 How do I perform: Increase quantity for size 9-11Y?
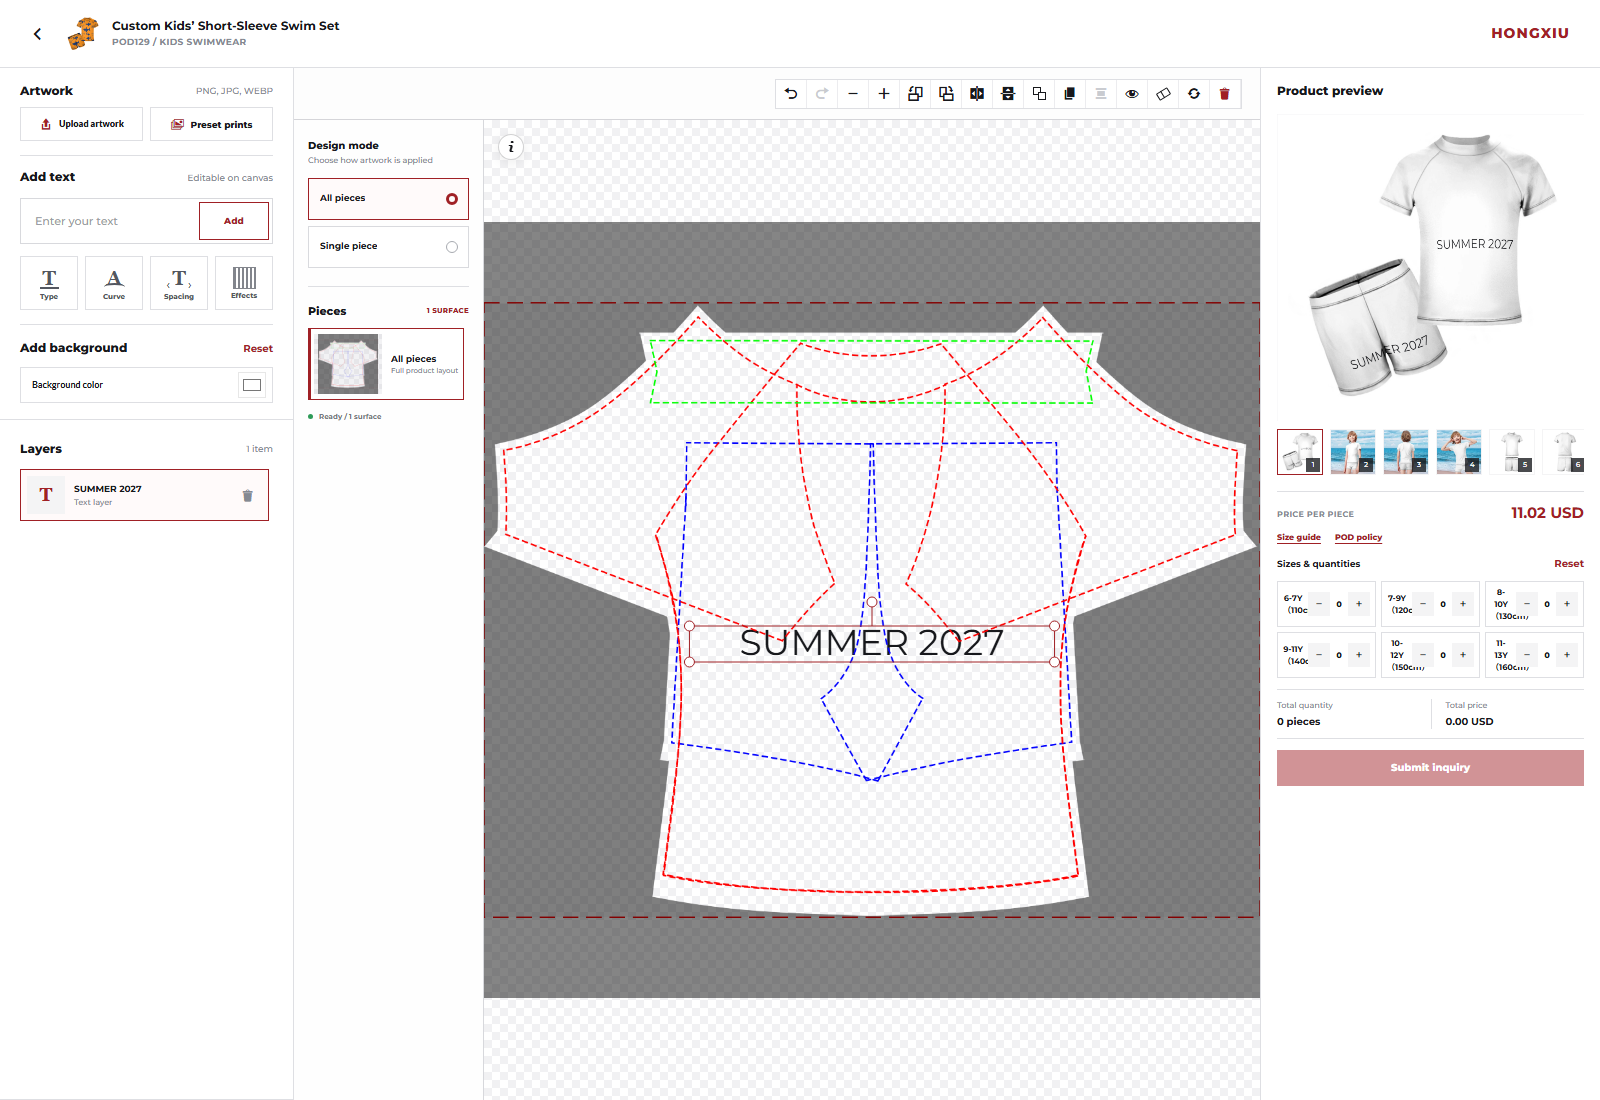pyautogui.click(x=1359, y=655)
